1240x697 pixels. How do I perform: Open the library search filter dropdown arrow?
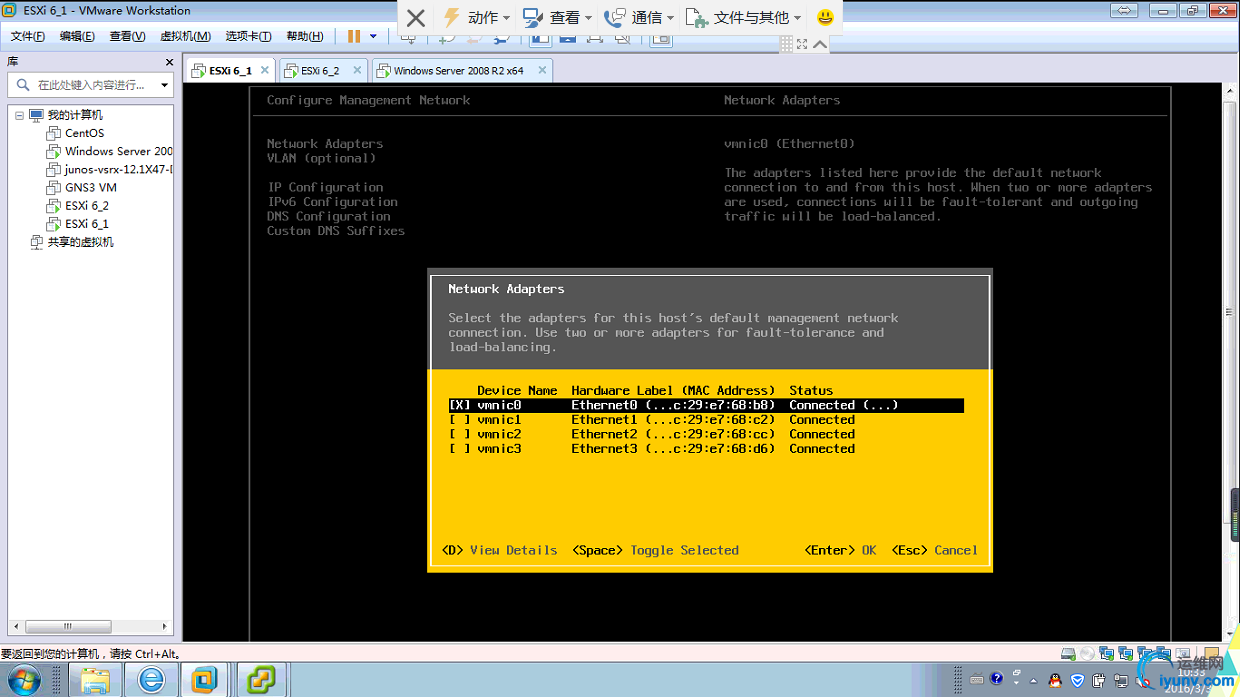166,85
